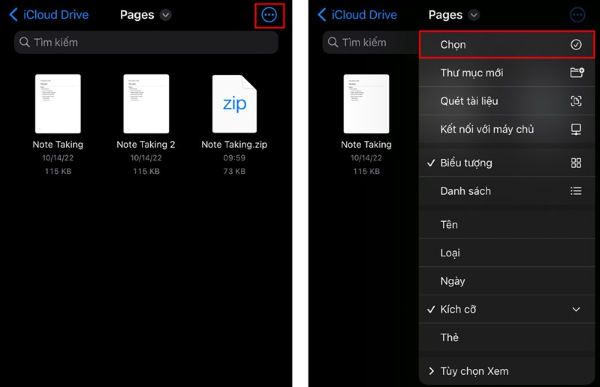The height and width of the screenshot is (387, 600).
Task: Choose Thư mục mới menu entry
Action: pyautogui.click(x=507, y=73)
